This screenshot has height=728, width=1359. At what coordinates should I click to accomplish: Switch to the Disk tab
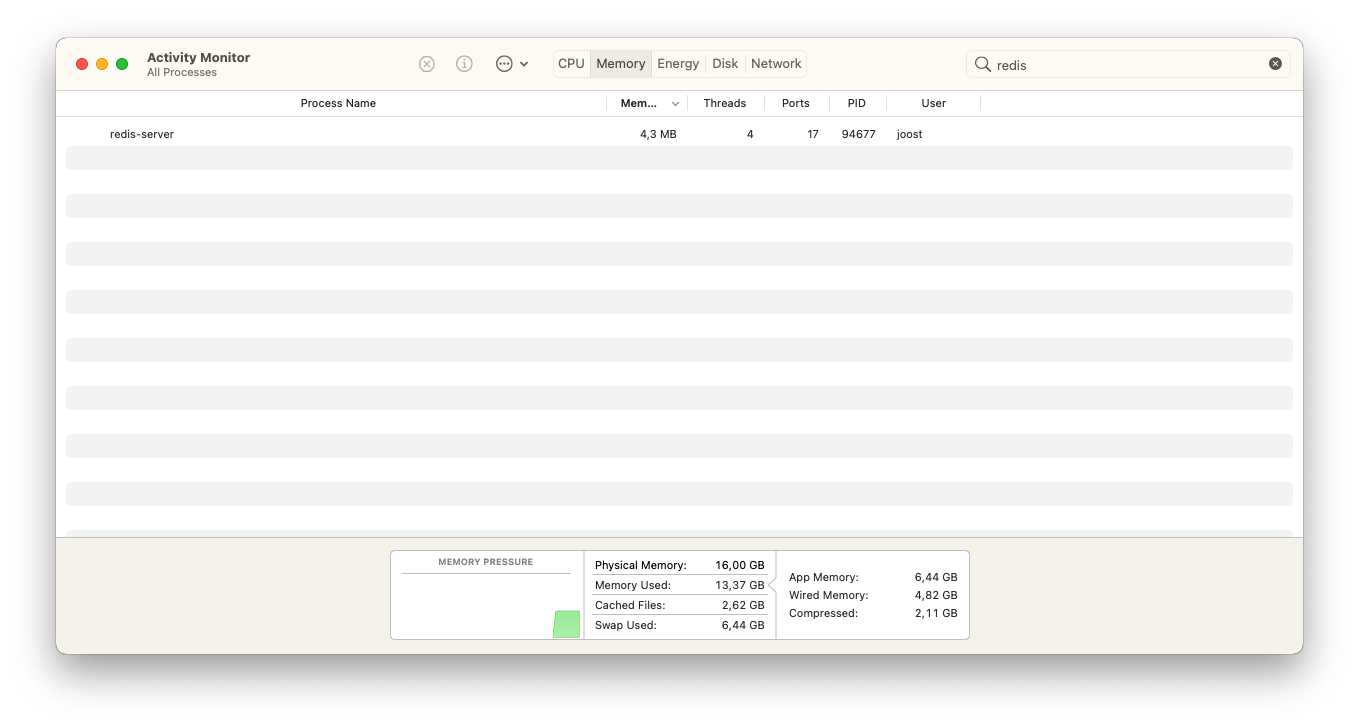point(725,64)
